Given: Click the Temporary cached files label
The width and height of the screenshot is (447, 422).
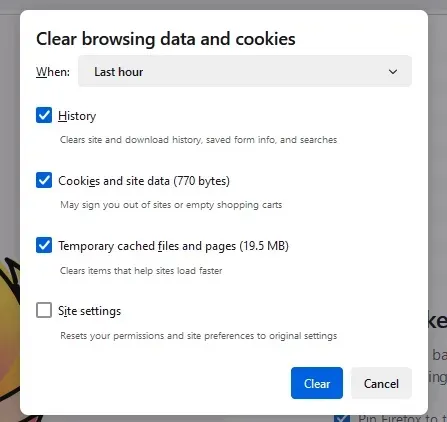Looking at the screenshot, I should (x=173, y=246).
